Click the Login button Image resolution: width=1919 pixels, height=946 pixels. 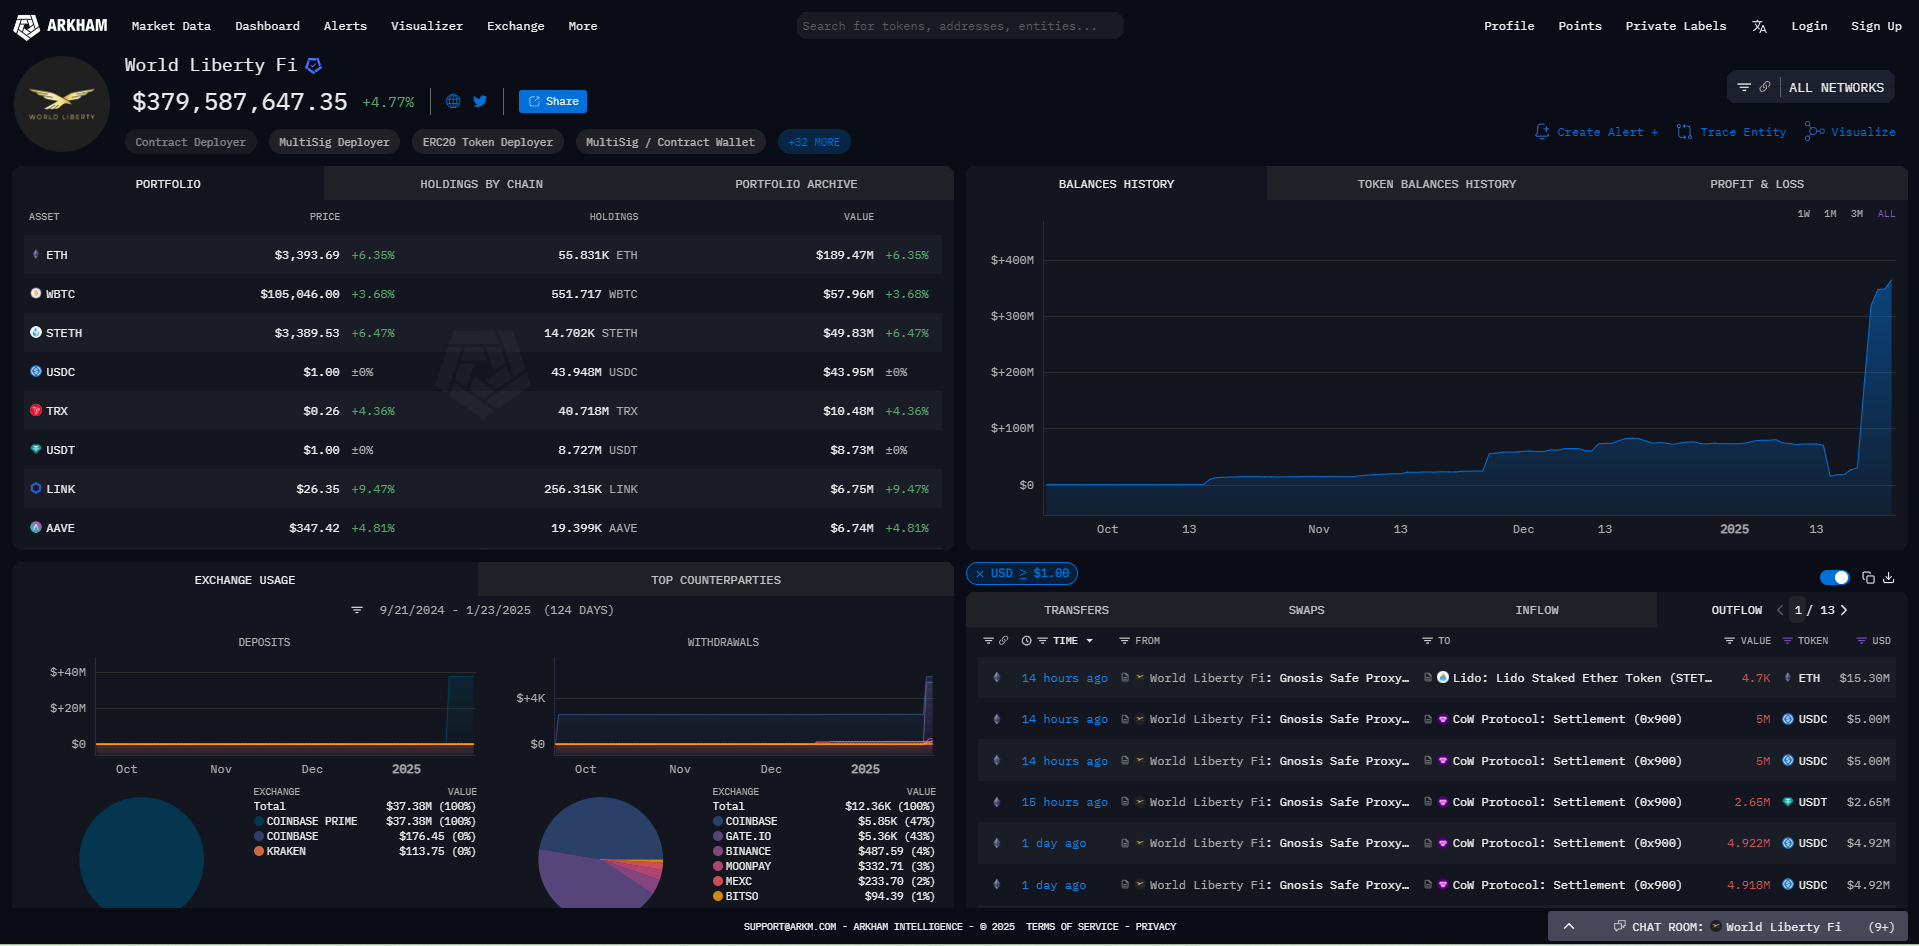(1809, 26)
